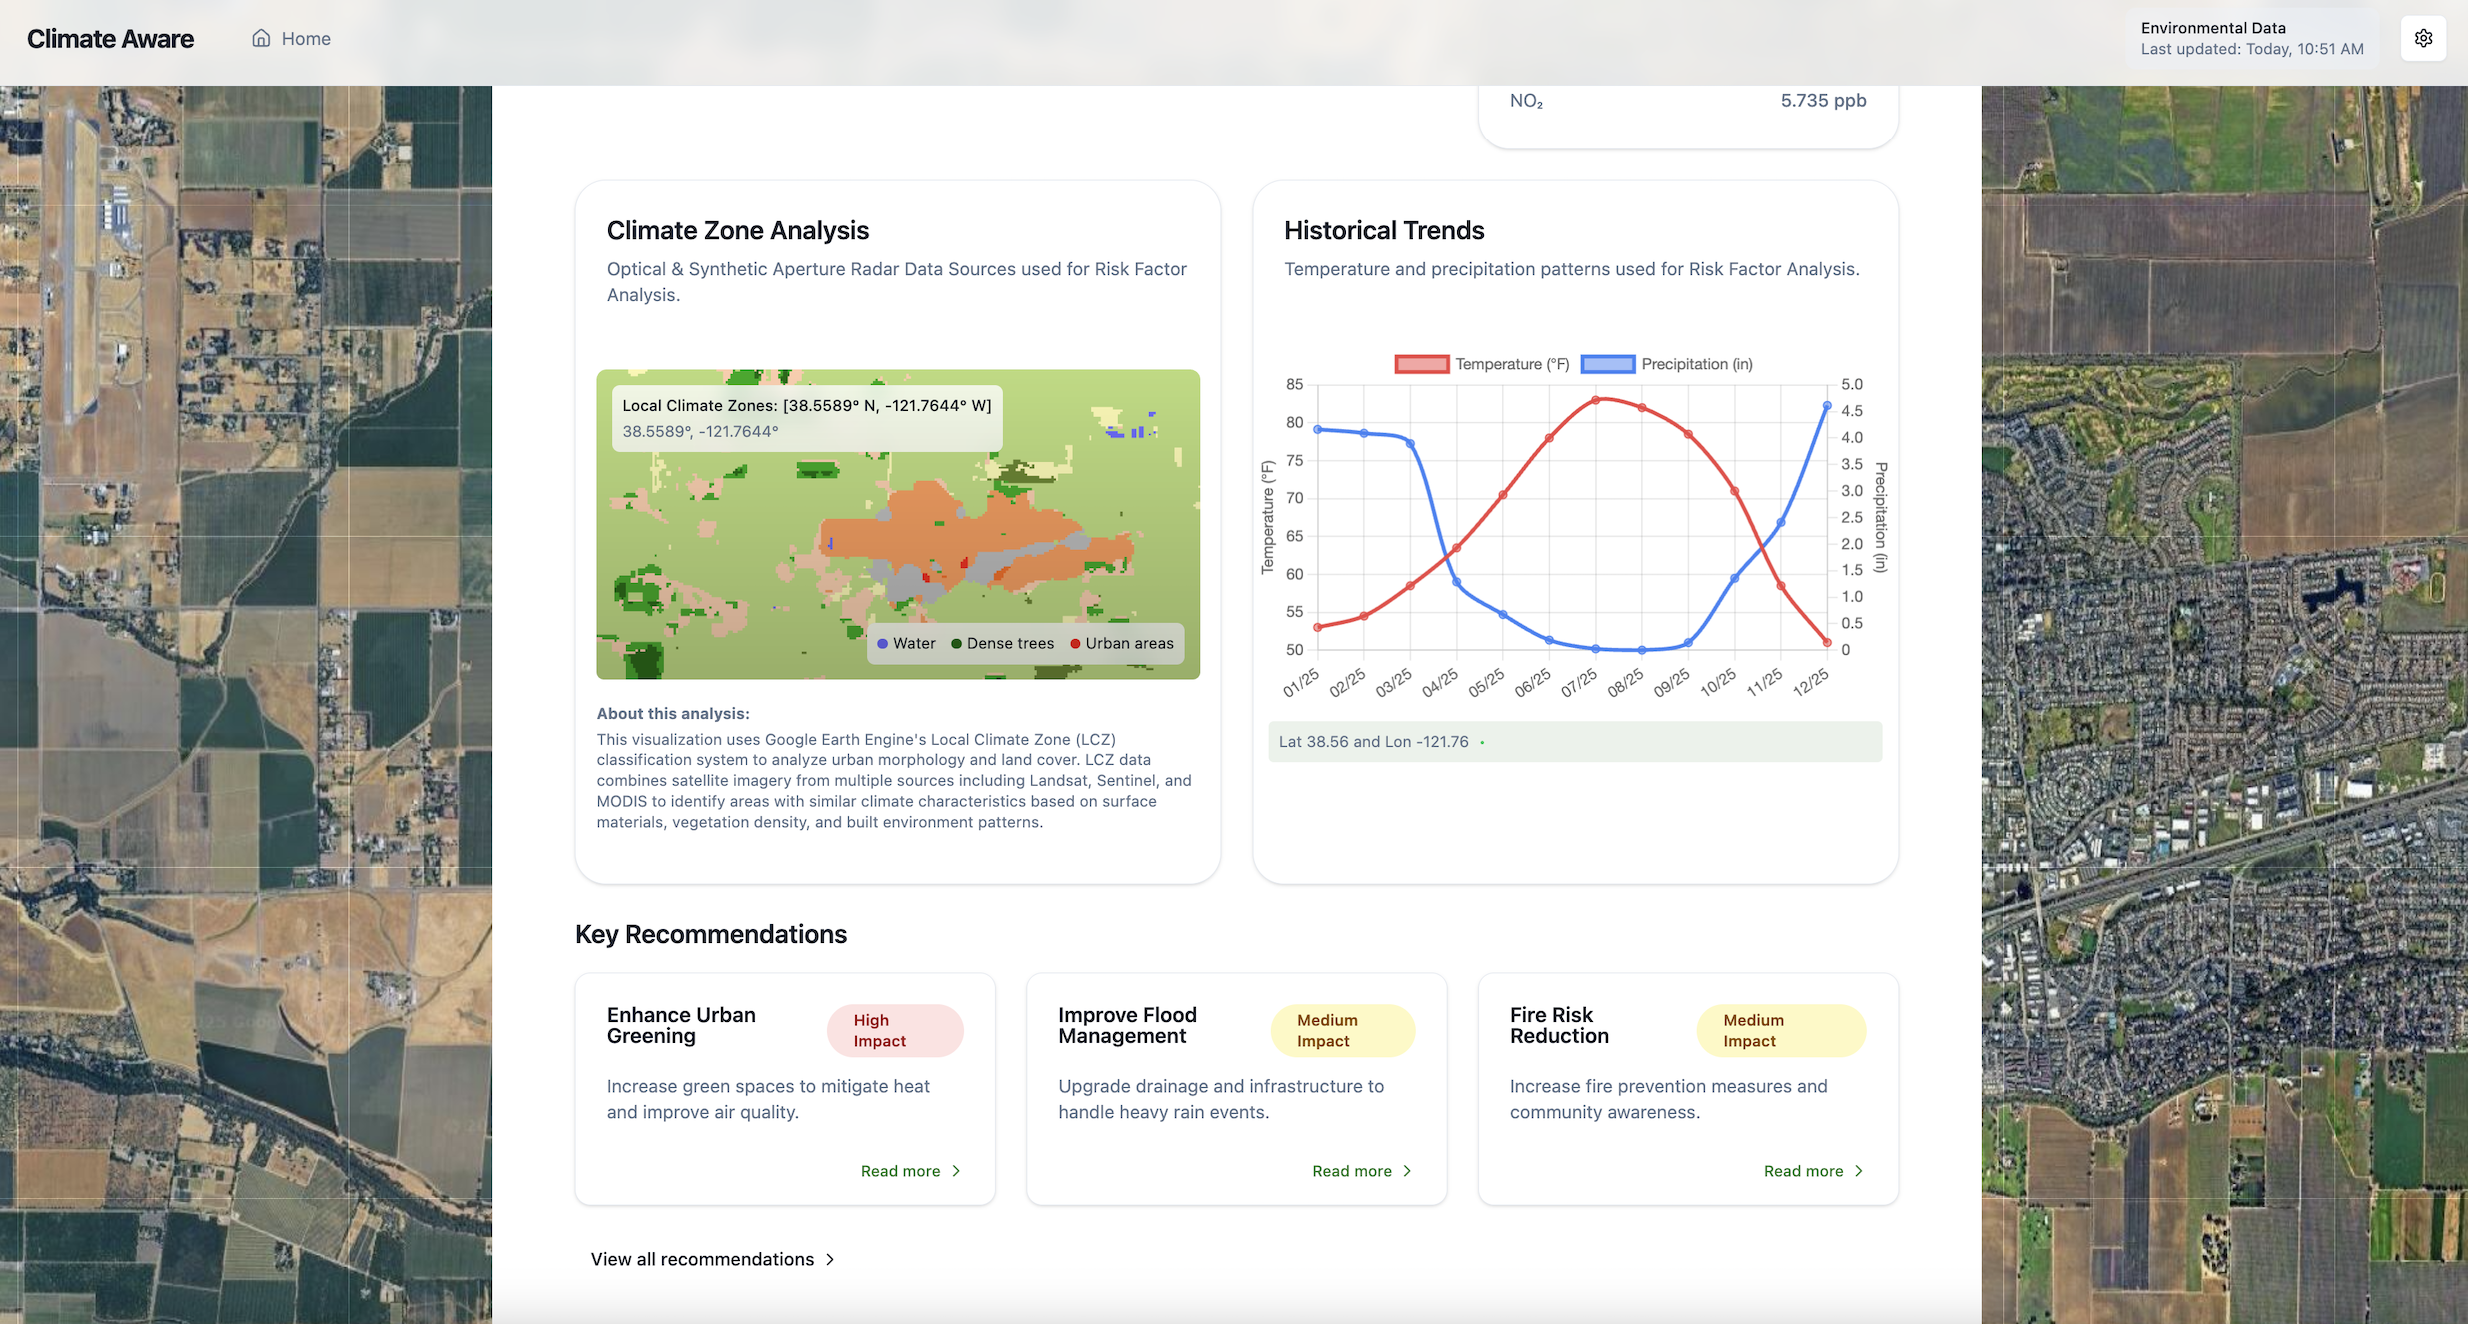Read more on Fire Risk Reduction

coord(1803,1171)
